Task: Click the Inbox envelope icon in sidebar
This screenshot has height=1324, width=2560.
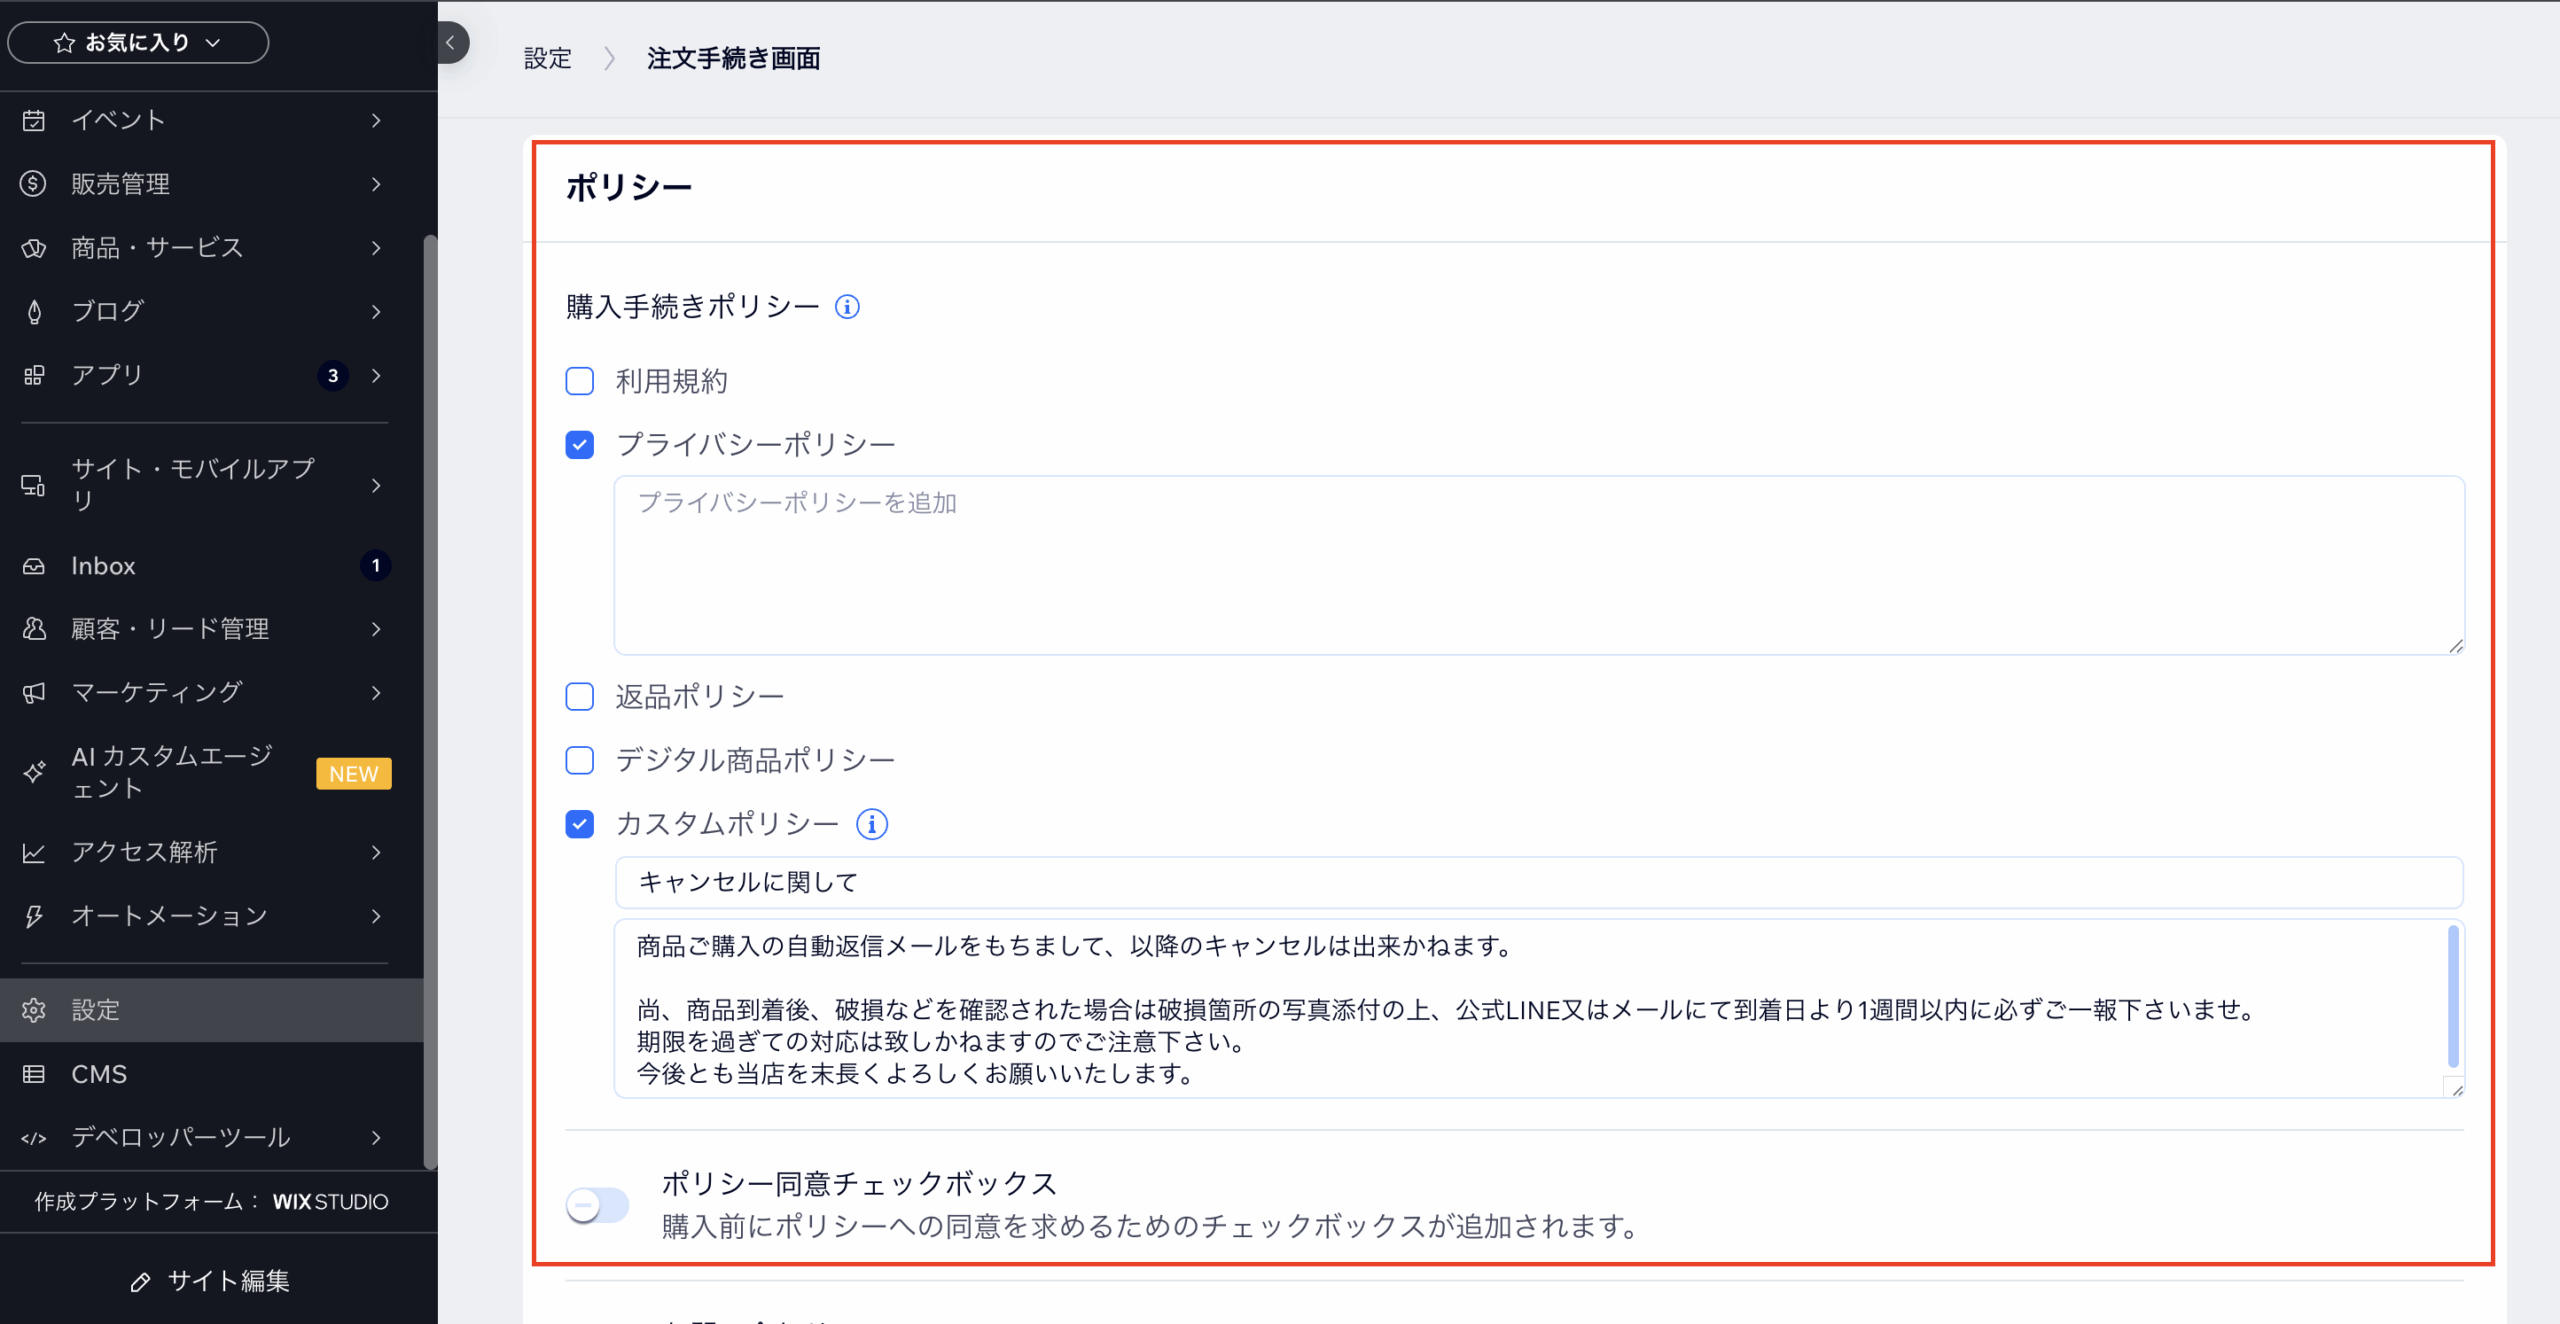Action: coord(34,566)
